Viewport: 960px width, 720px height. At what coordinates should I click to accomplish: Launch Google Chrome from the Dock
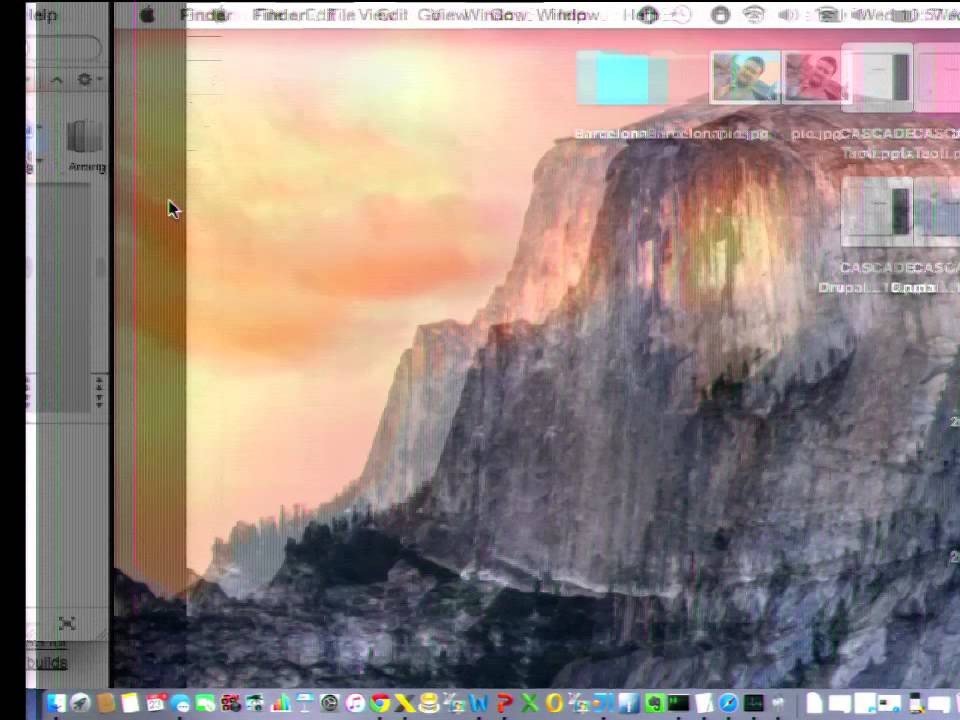click(x=380, y=703)
